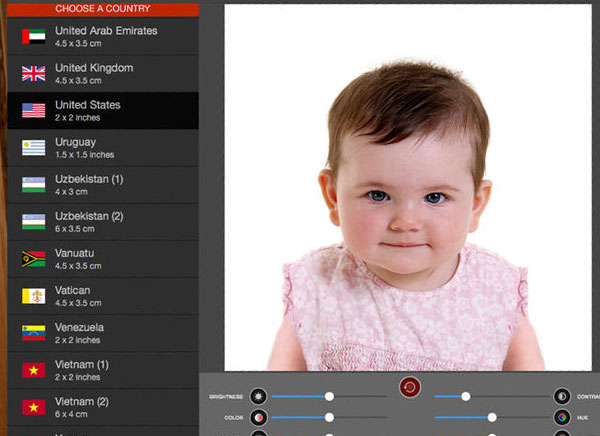Image resolution: width=600 pixels, height=436 pixels.
Task: Click the Vietnam (1) flag icon
Action: click(x=34, y=371)
